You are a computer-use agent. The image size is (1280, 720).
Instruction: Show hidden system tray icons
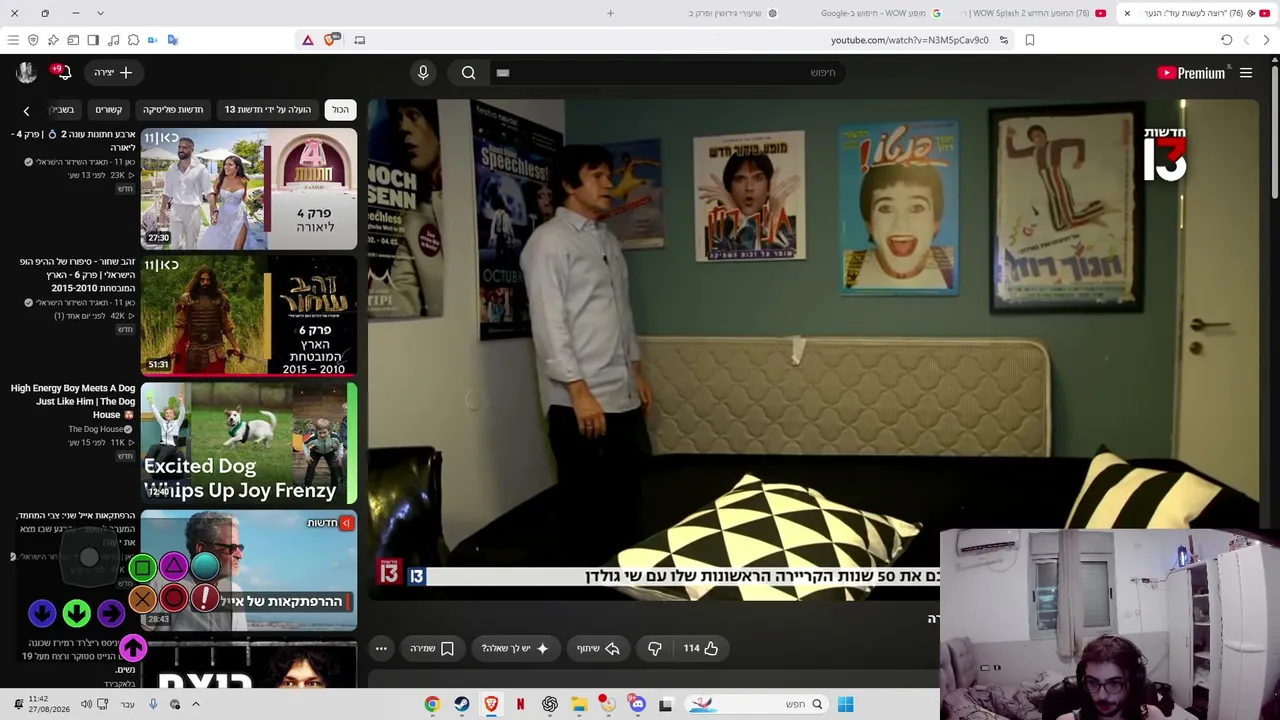click(196, 704)
